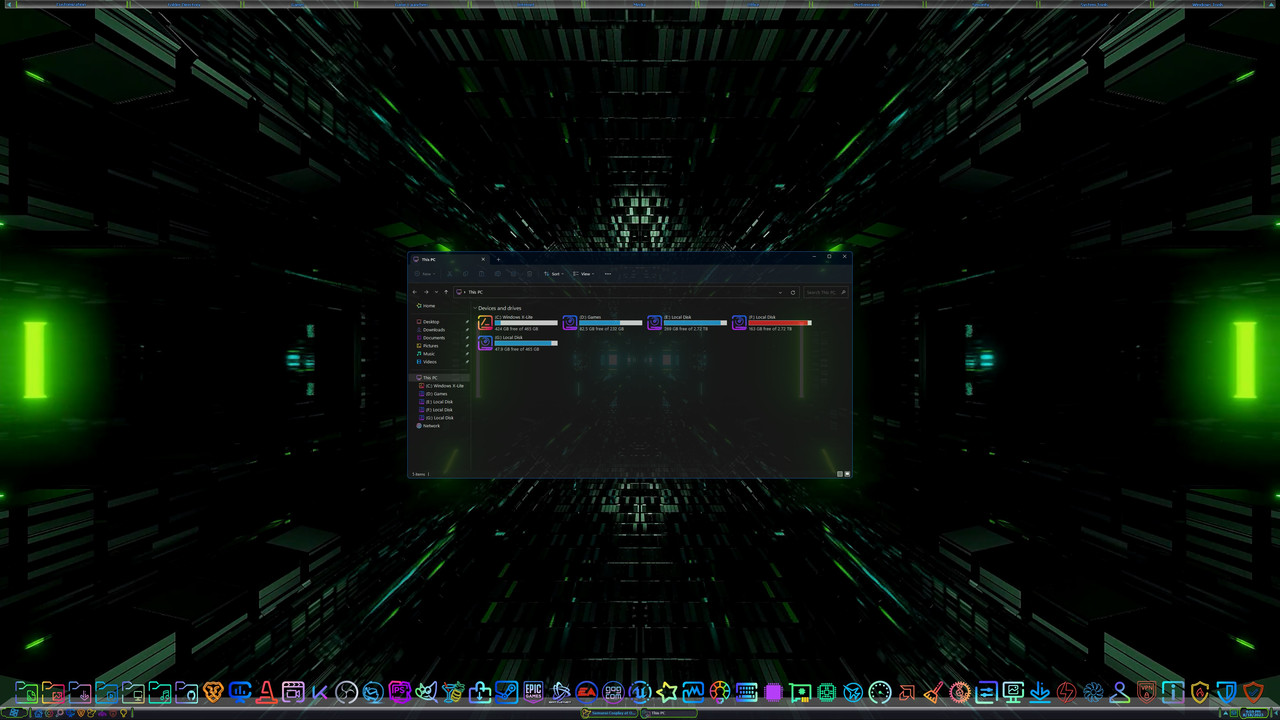Screen dimensions: 1280x720
Task: Open Steam from the dock
Action: pos(506,691)
